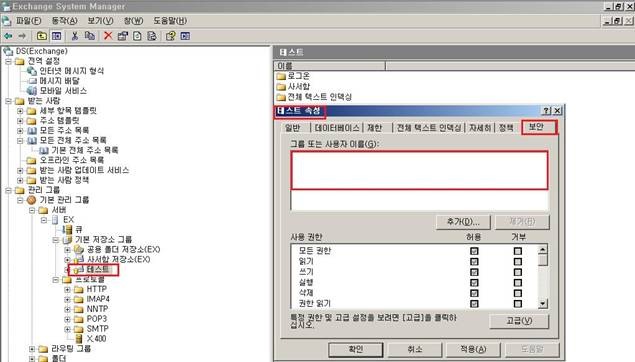Click the Back arrow toolbar icon
This screenshot has width=635, height=362.
point(8,36)
